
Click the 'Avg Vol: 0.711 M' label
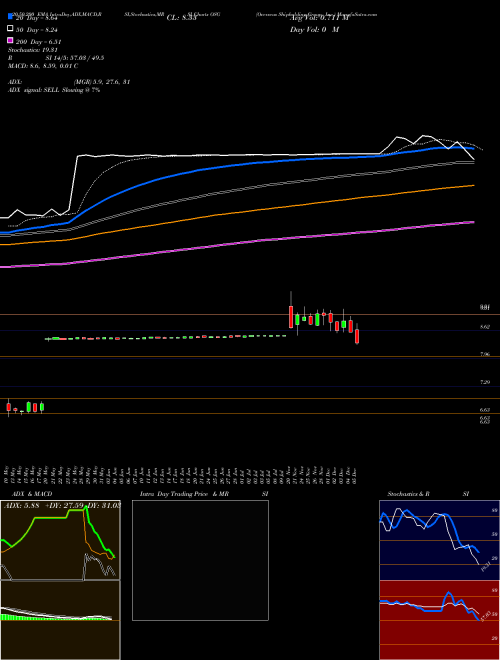[319, 18]
